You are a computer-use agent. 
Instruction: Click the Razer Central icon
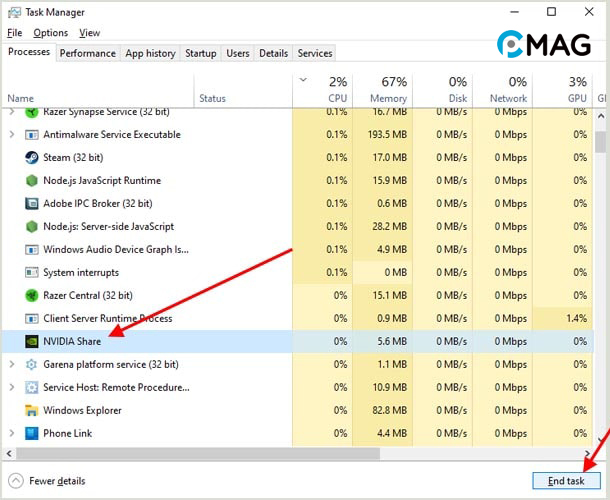[32, 295]
